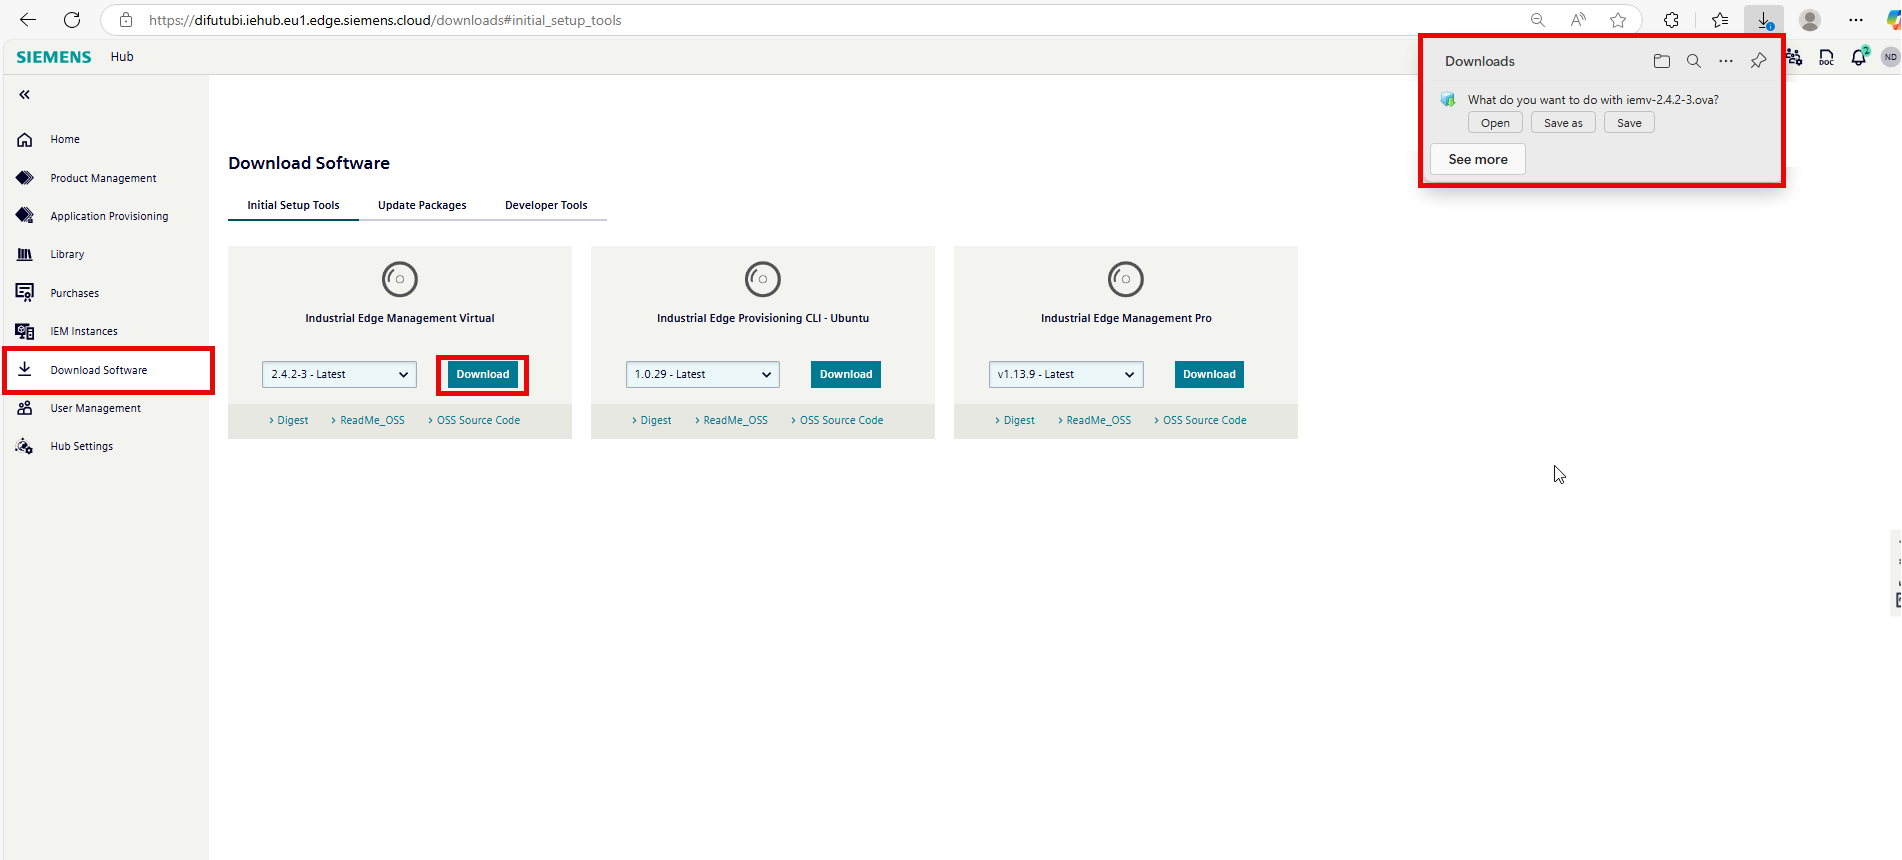Pin the Downloads panel
The height and width of the screenshot is (860, 1902).
tap(1758, 61)
